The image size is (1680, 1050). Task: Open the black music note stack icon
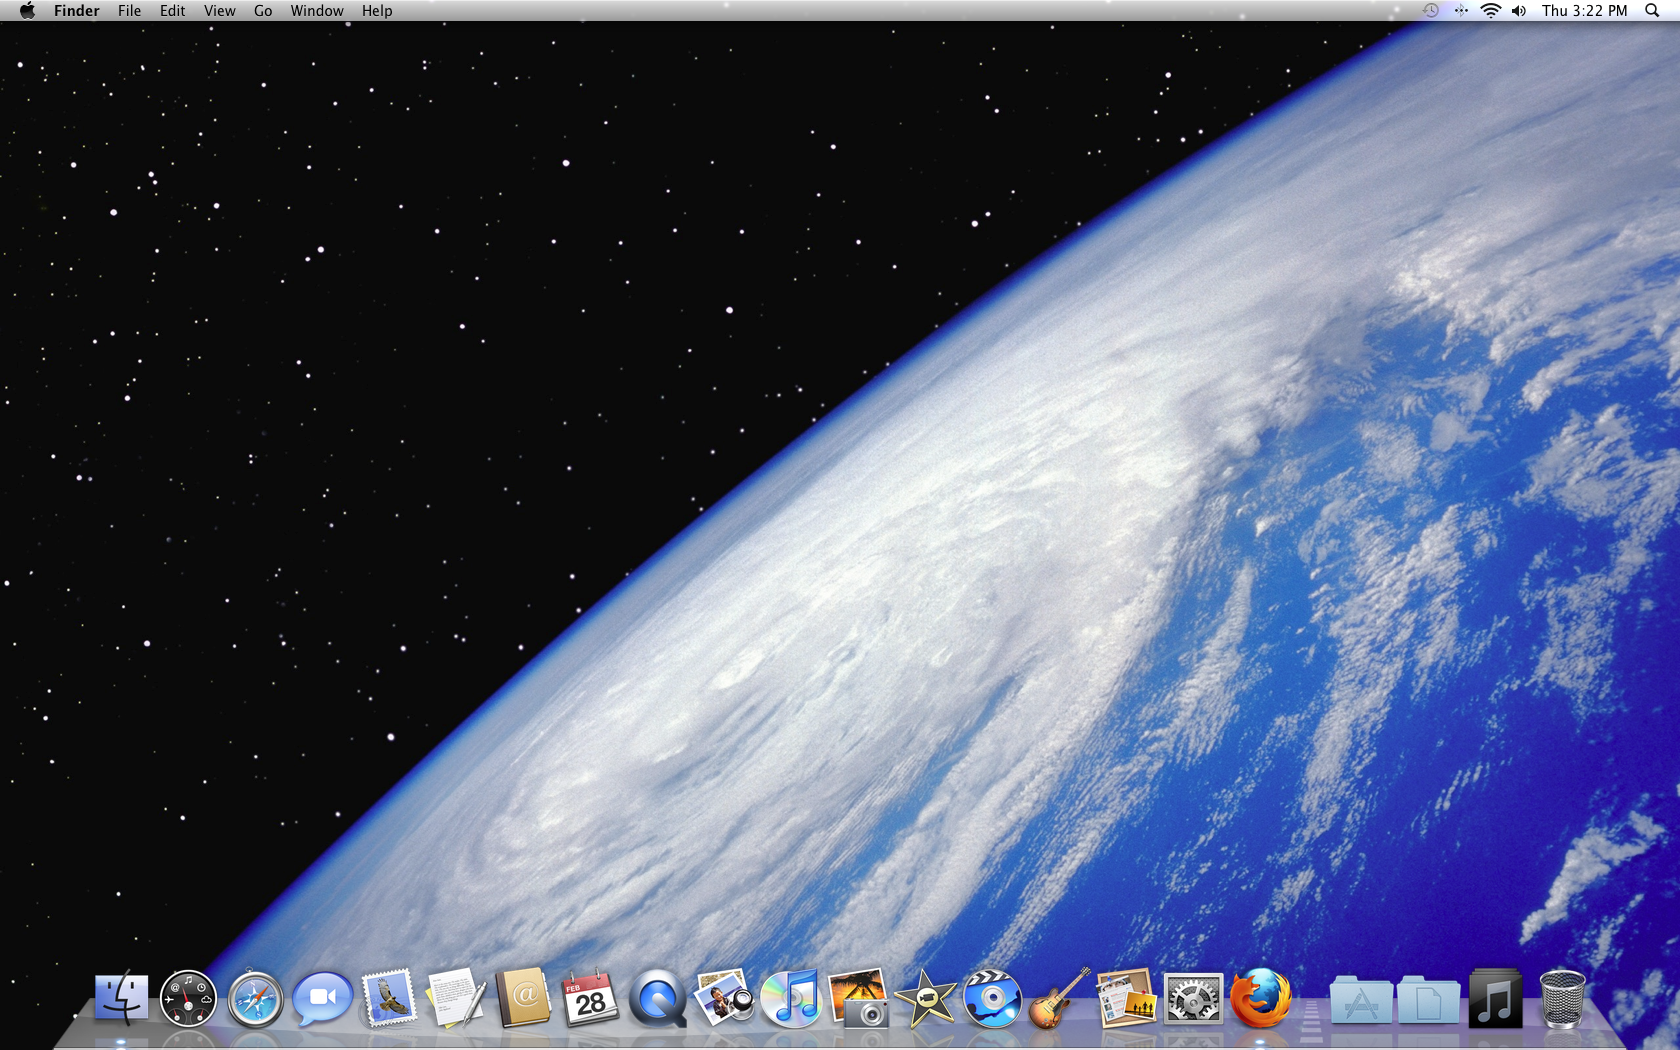(x=1495, y=998)
